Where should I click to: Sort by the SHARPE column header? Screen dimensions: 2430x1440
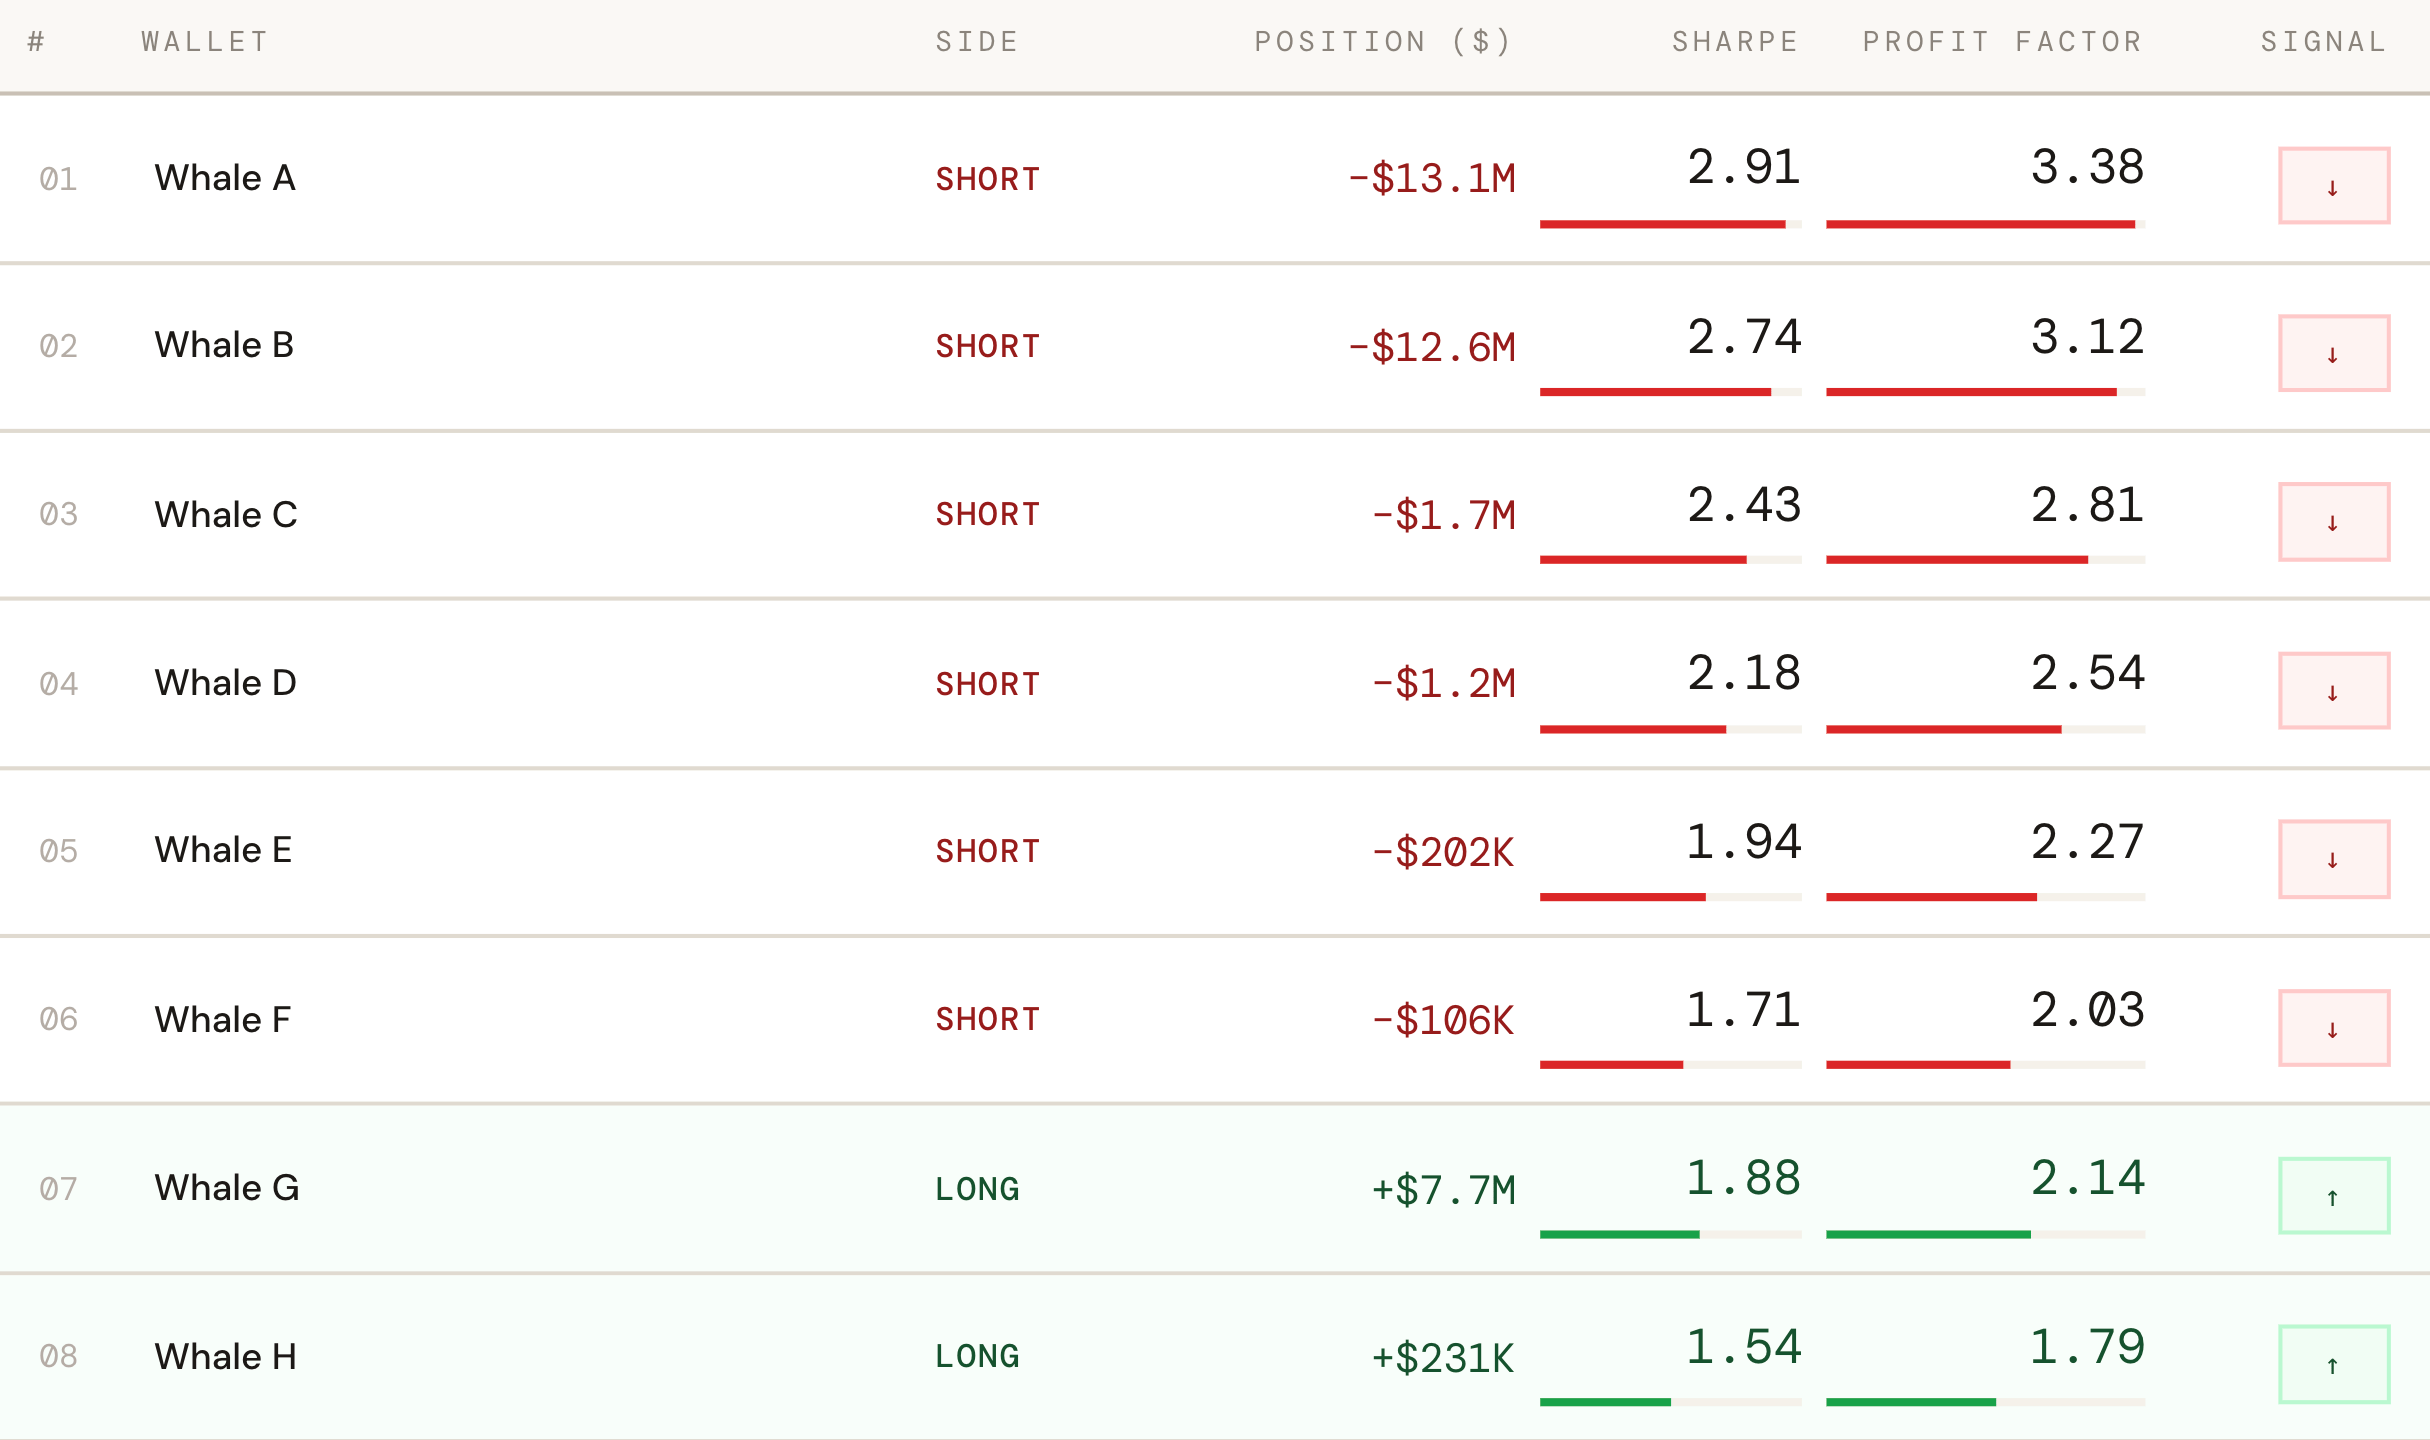click(x=1735, y=42)
